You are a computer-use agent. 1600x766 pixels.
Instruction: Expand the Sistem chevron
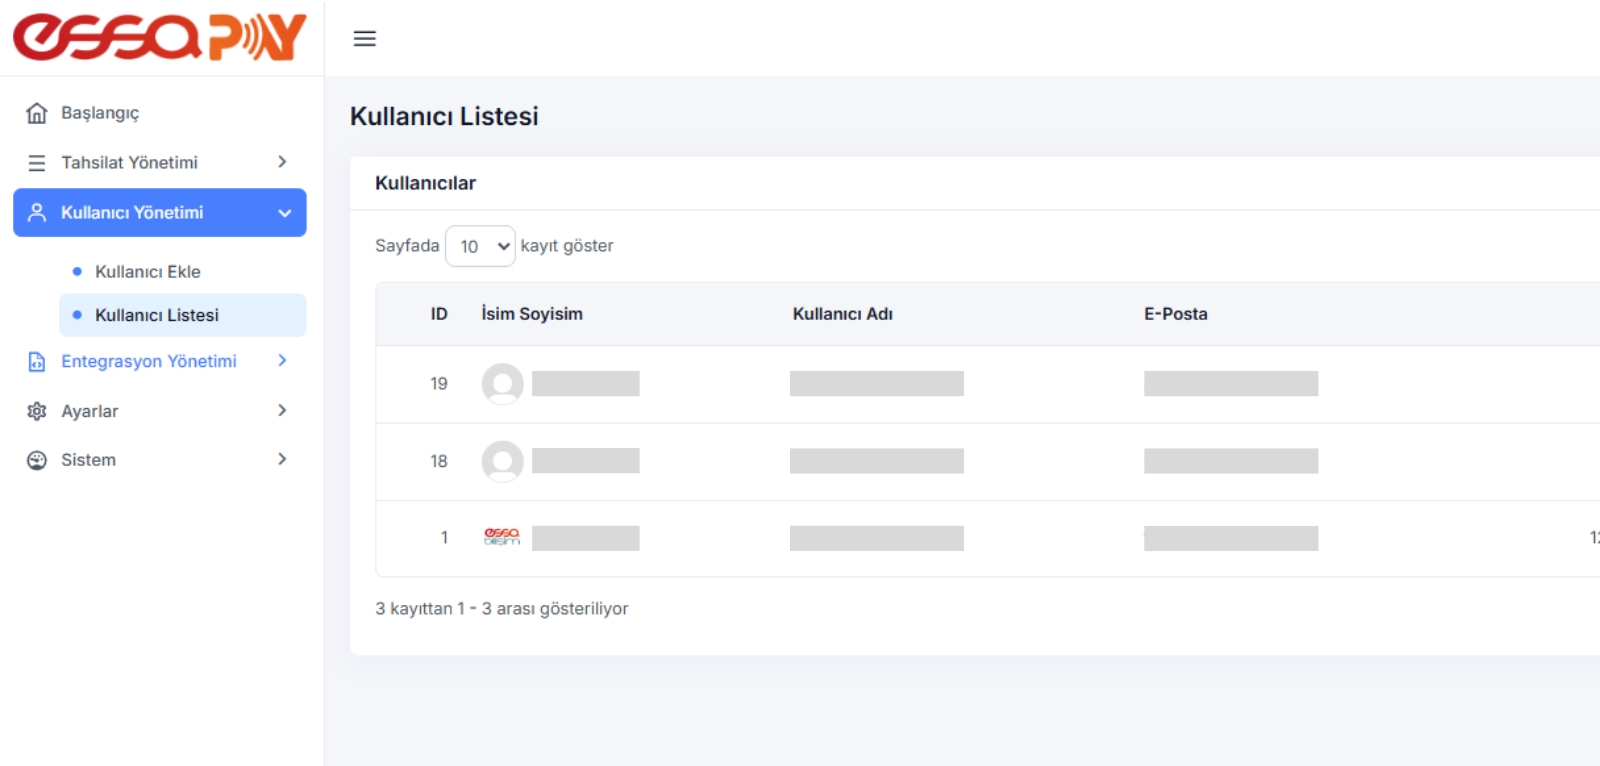282,459
